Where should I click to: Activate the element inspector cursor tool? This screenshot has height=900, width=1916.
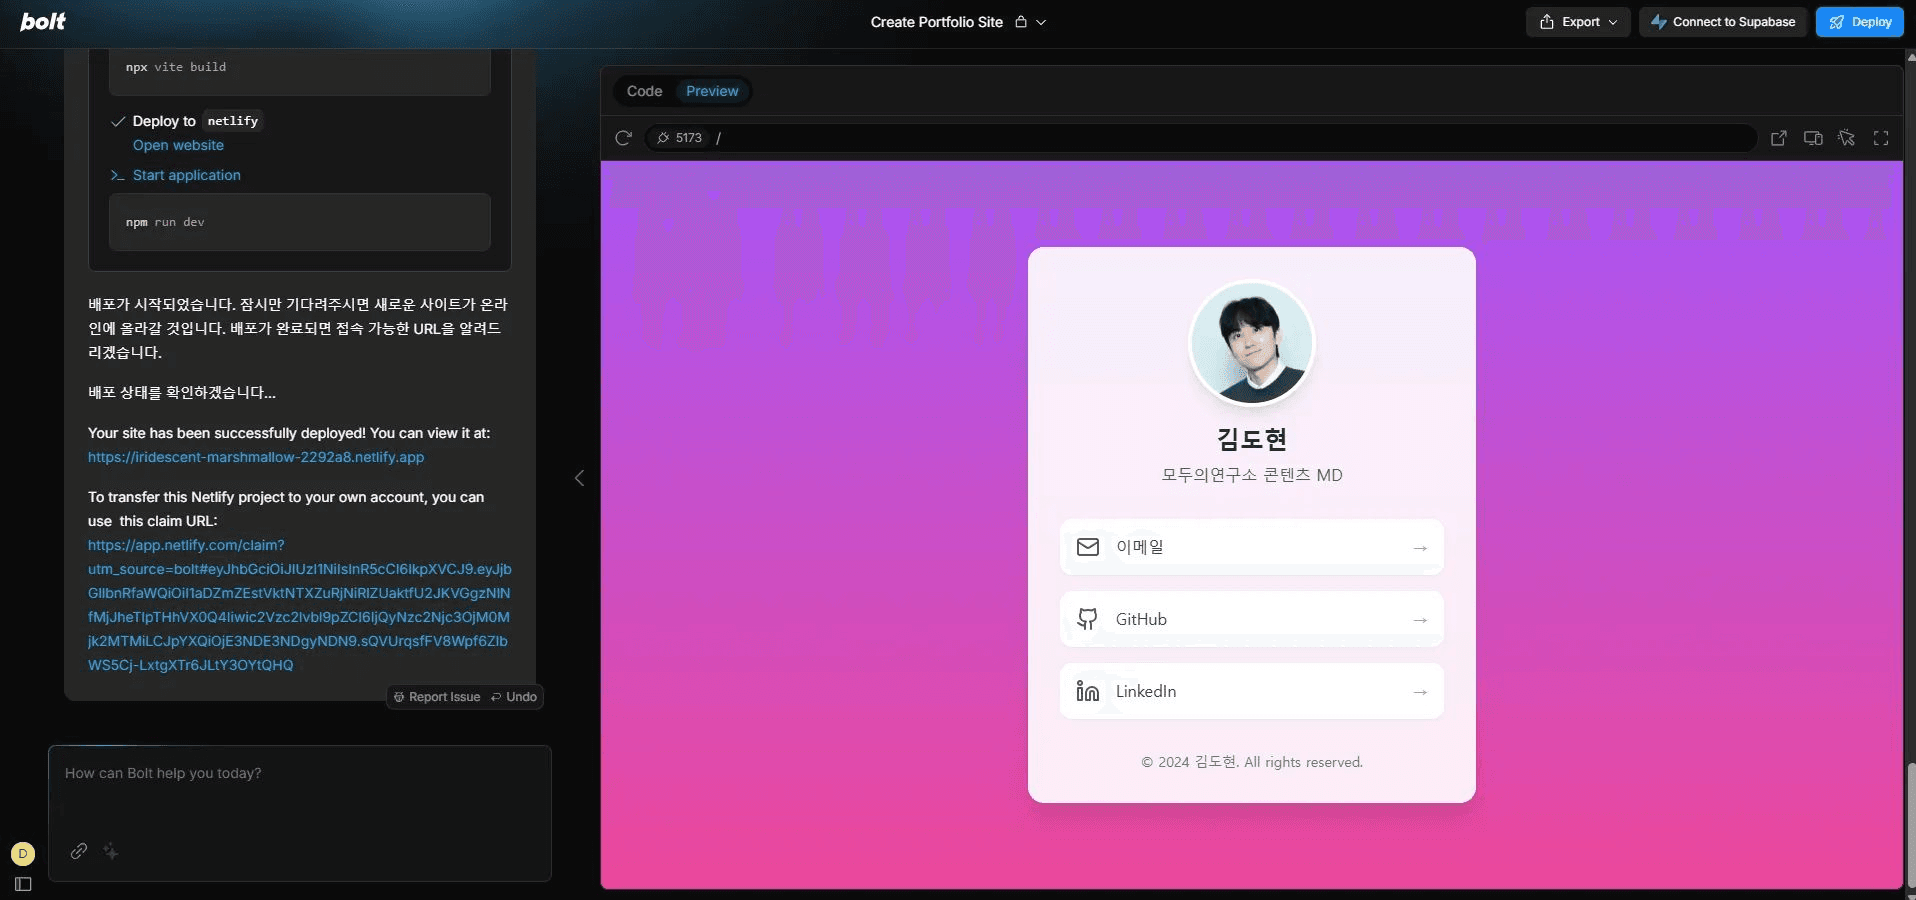click(1845, 138)
